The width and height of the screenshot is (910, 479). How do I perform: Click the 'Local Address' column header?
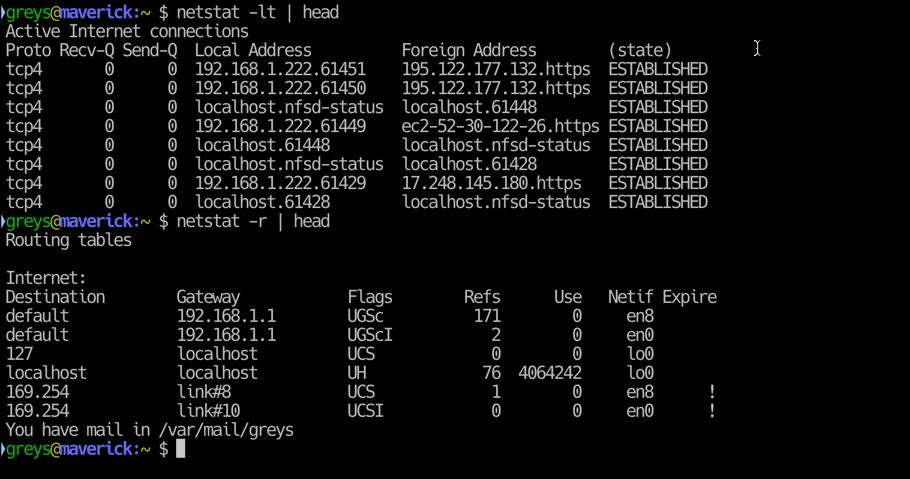253,51
